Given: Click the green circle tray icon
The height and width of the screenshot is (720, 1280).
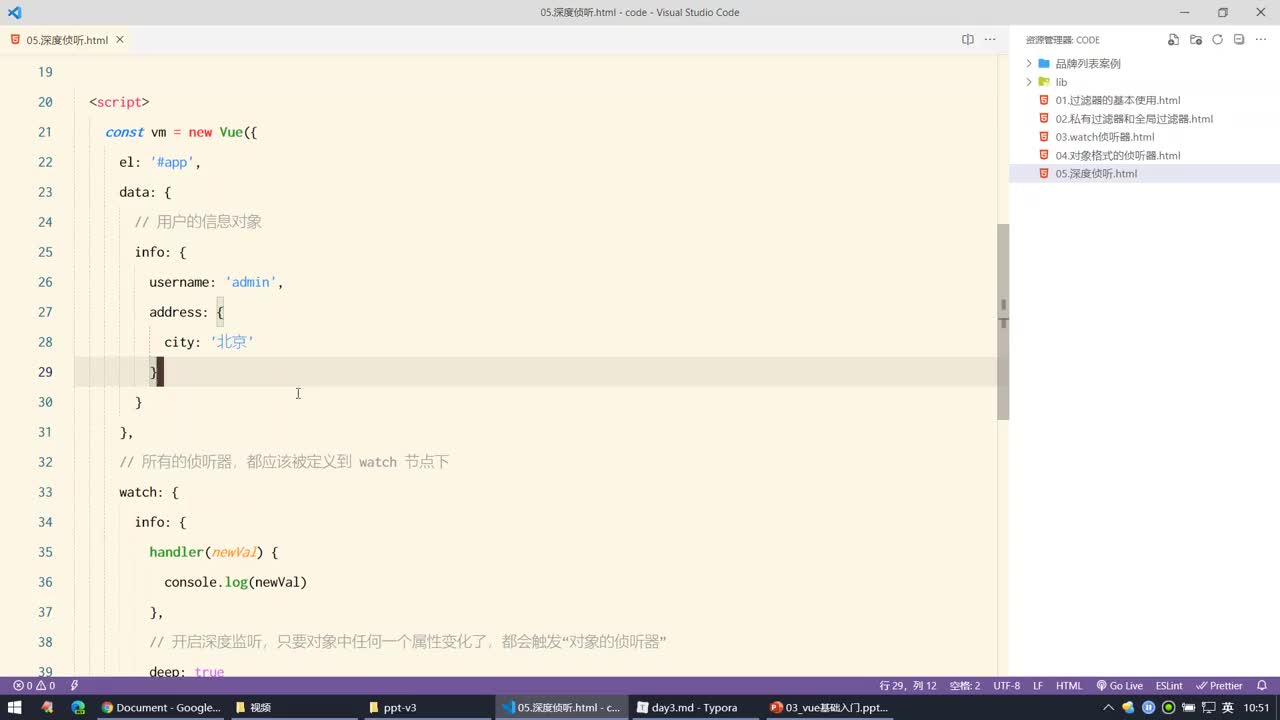Looking at the screenshot, I should click(1168, 707).
